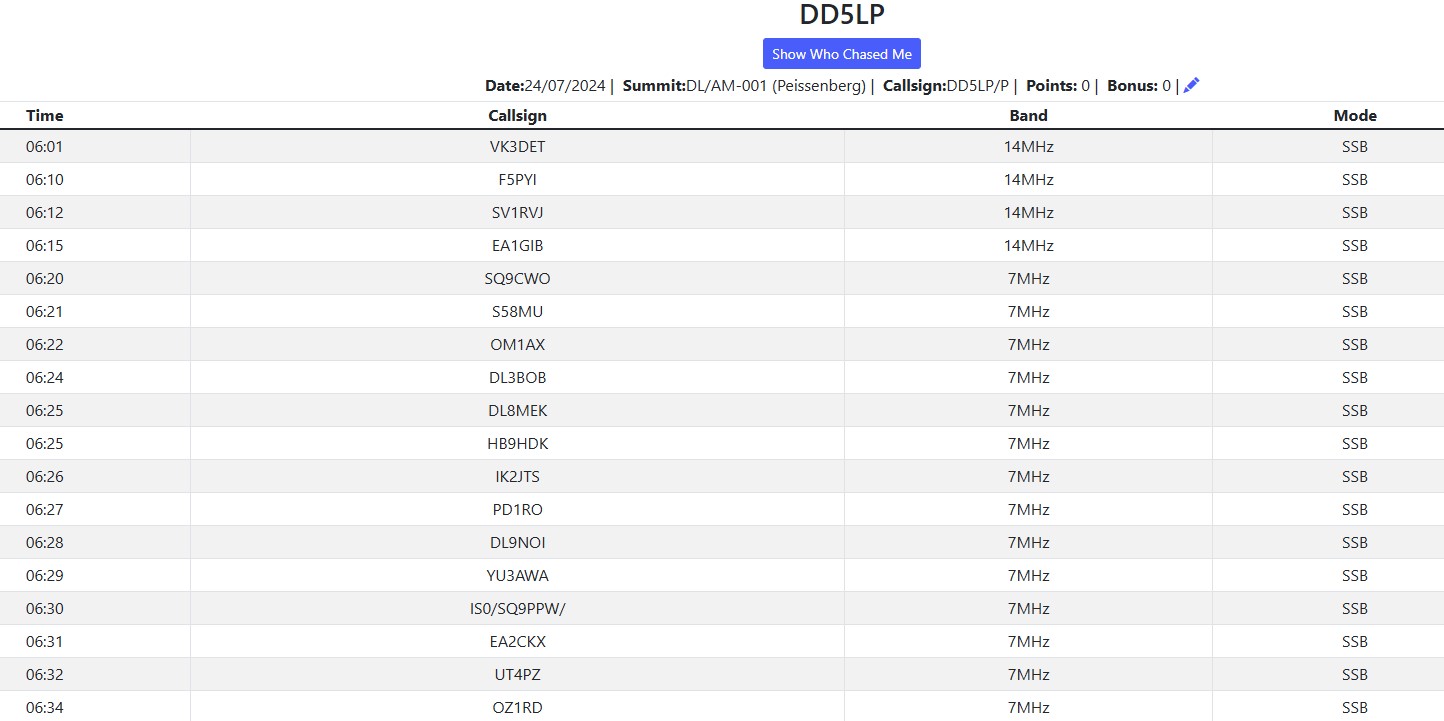The width and height of the screenshot is (1444, 721).
Task: Click the 14MHz band of VK3DET
Action: pyautogui.click(x=1028, y=147)
